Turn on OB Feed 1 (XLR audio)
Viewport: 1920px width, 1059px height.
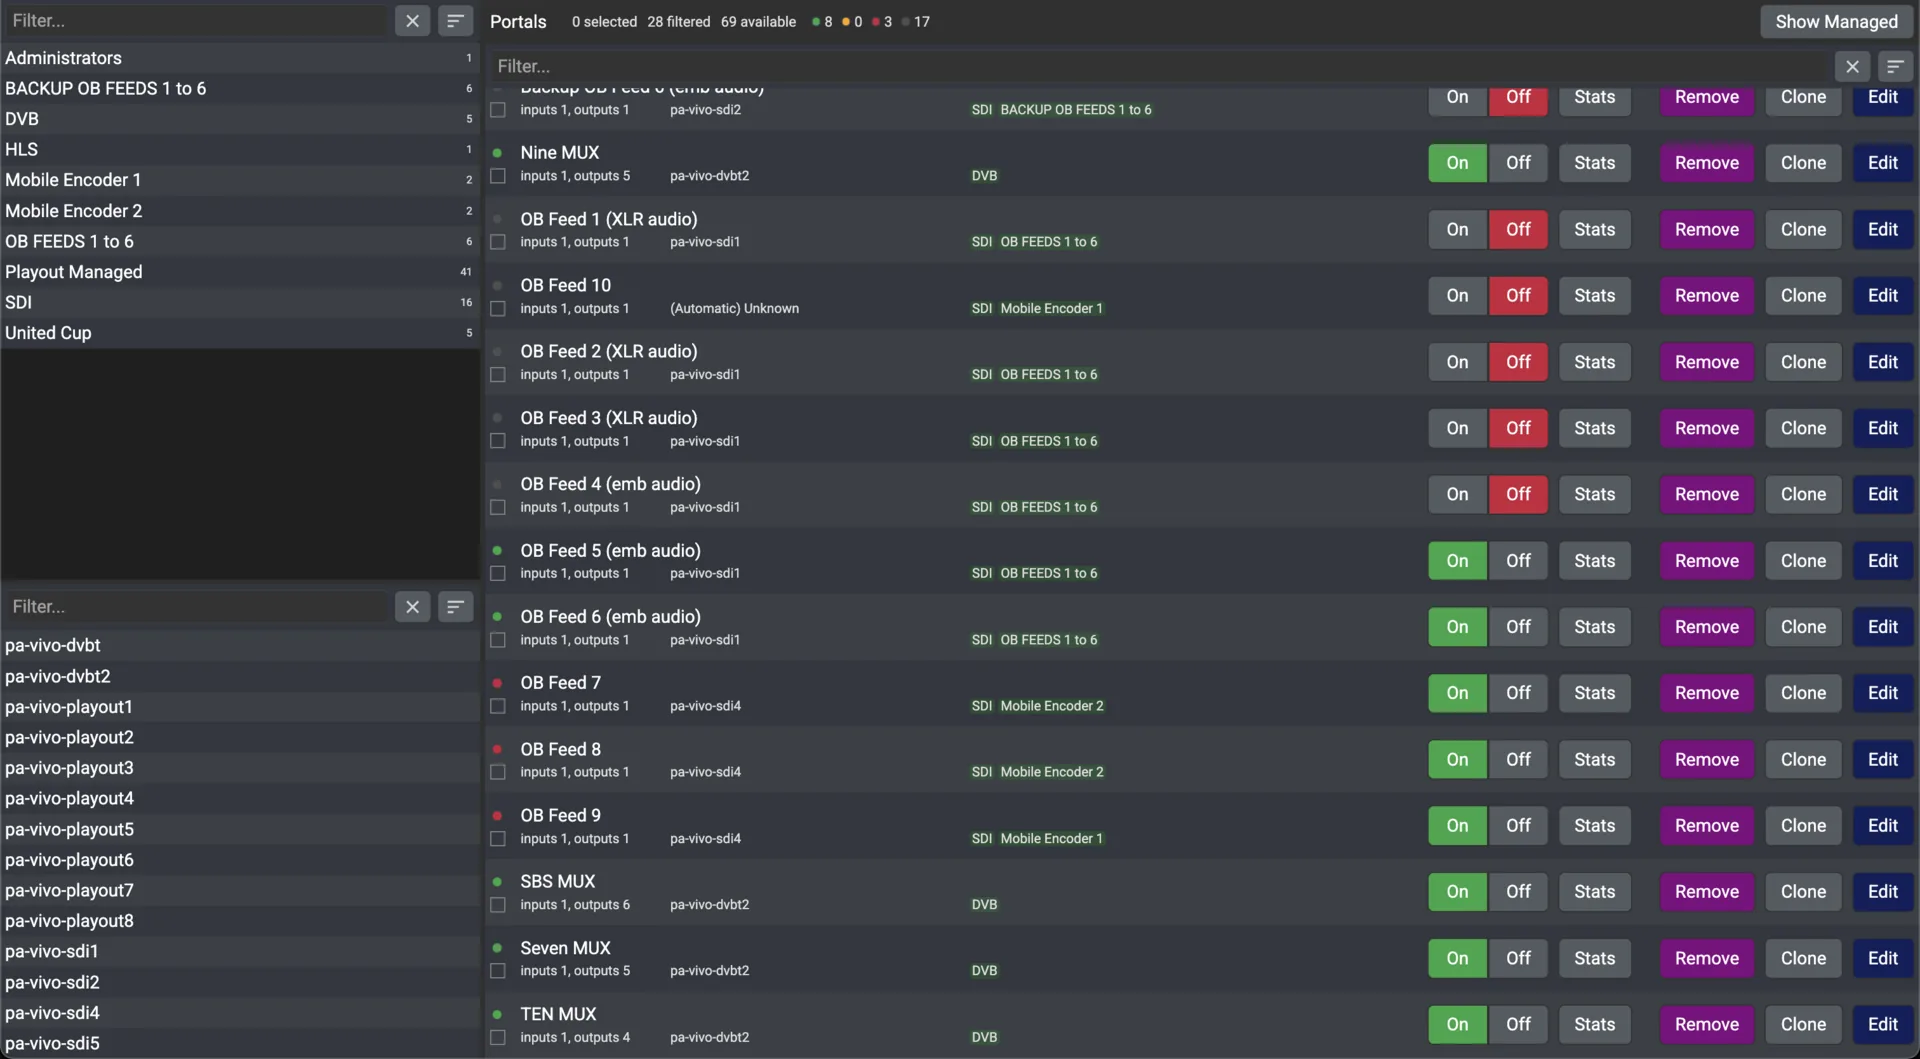point(1457,230)
